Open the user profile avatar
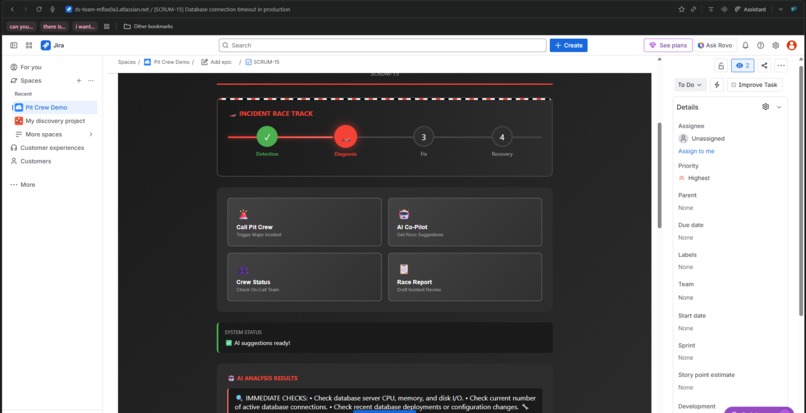806x413 pixels. point(792,45)
